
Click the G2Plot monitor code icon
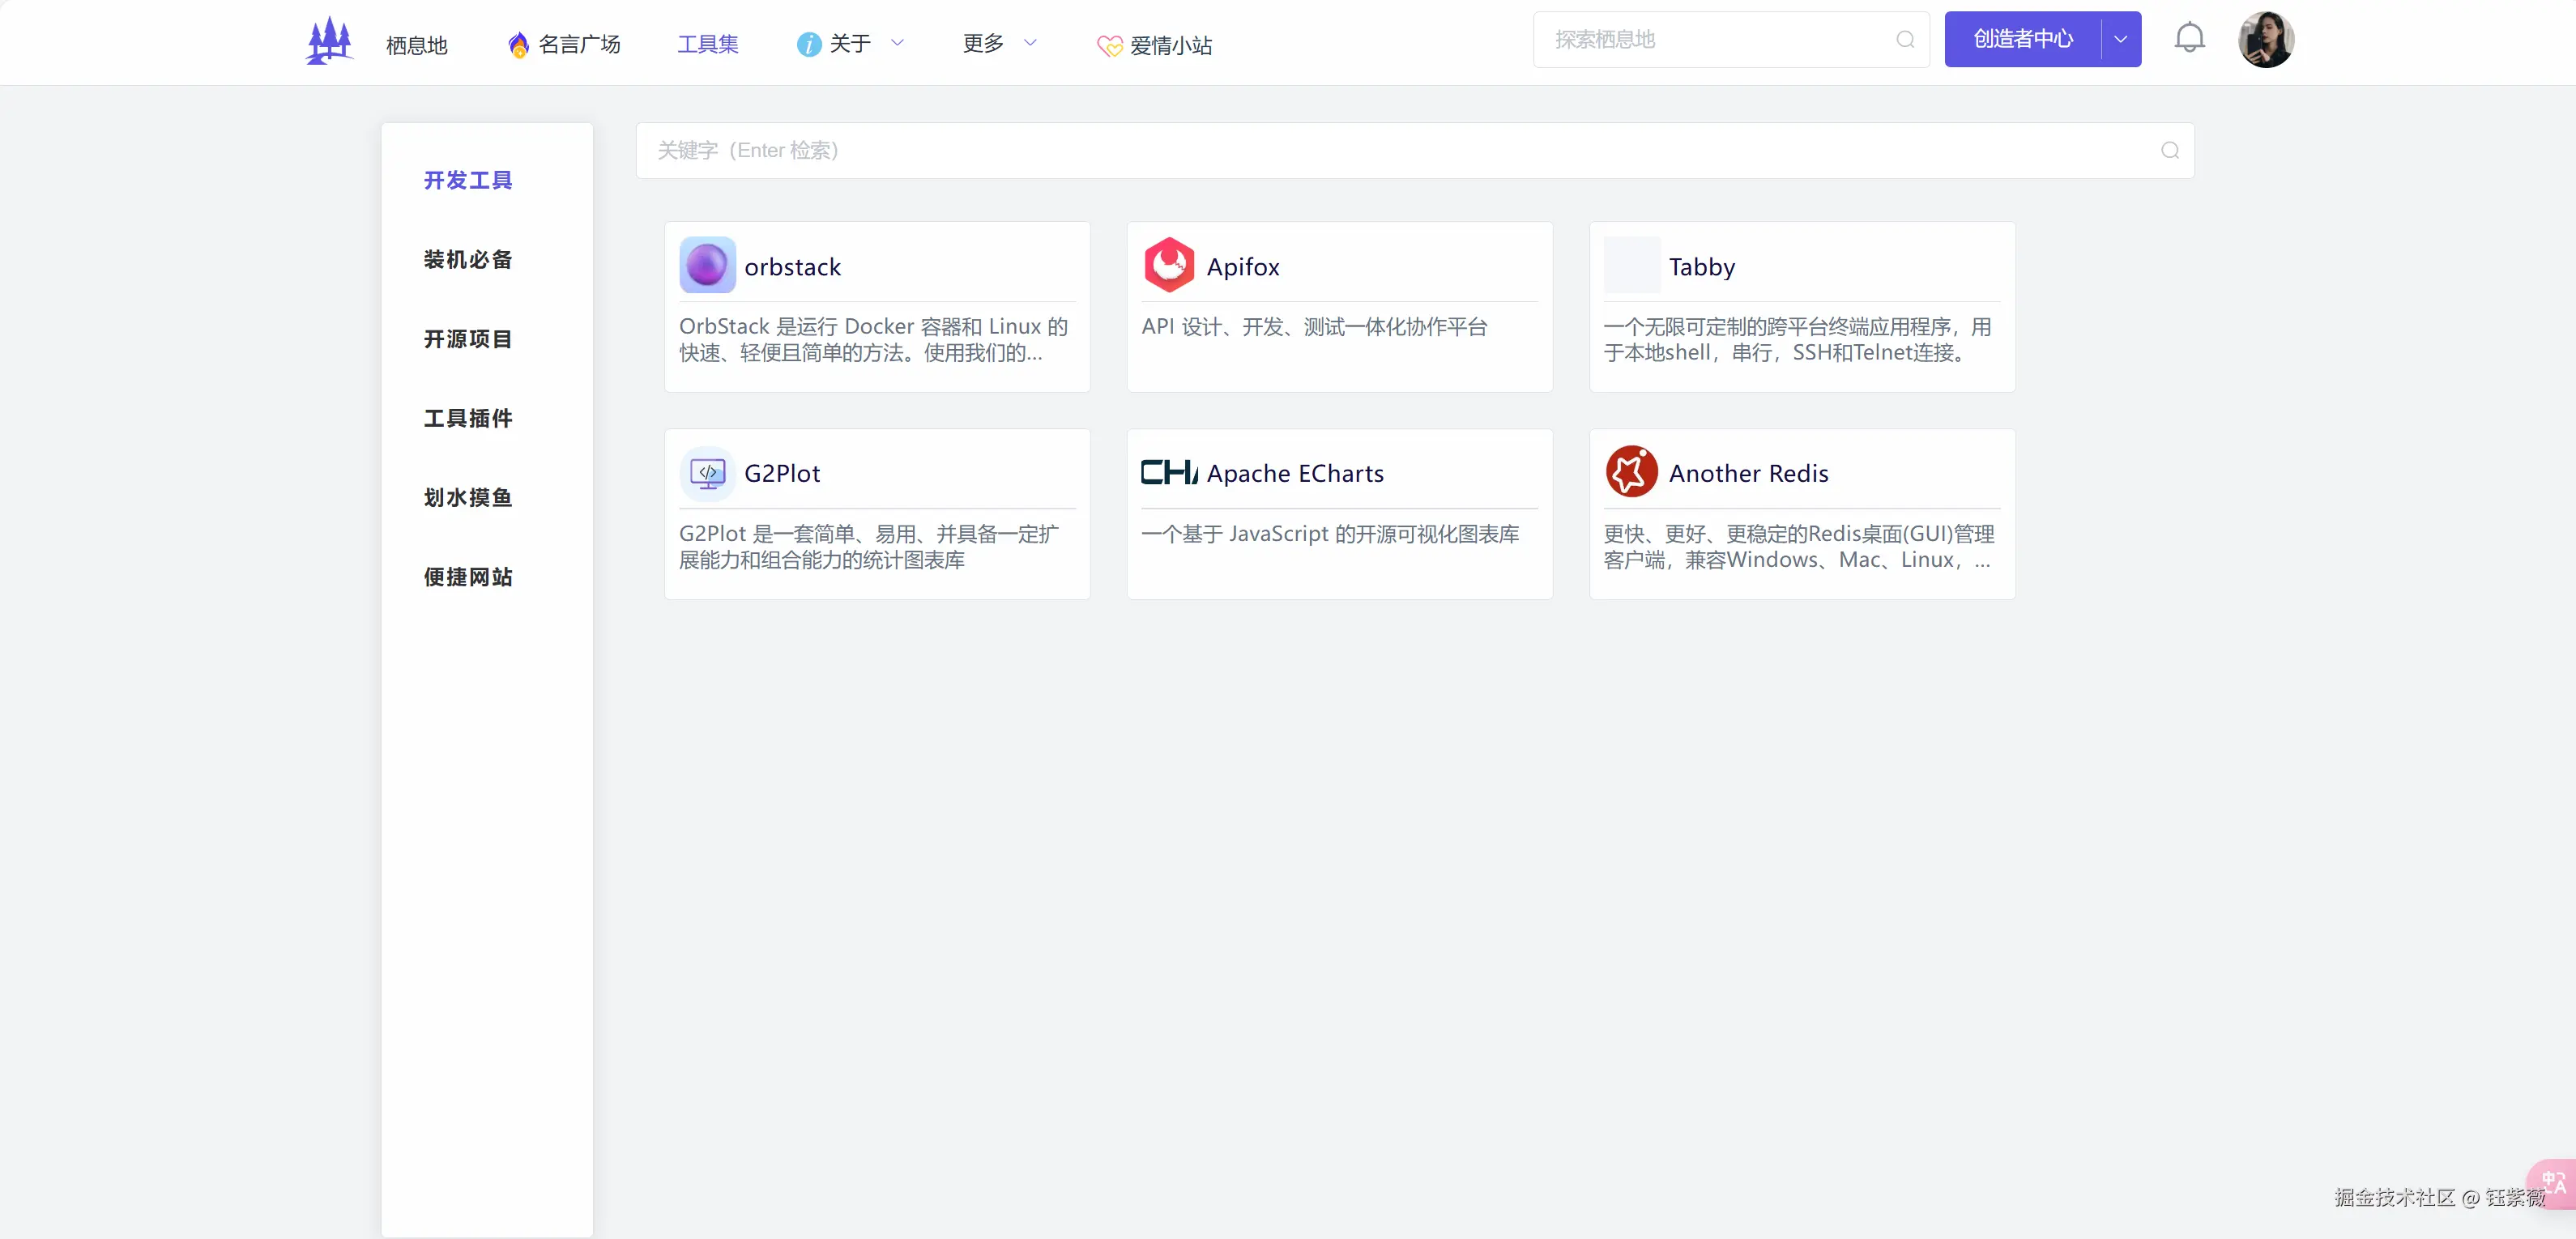tap(707, 473)
